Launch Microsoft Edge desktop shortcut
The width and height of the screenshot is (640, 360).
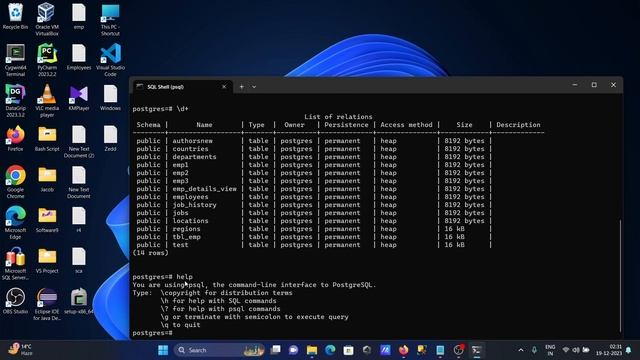point(16,222)
